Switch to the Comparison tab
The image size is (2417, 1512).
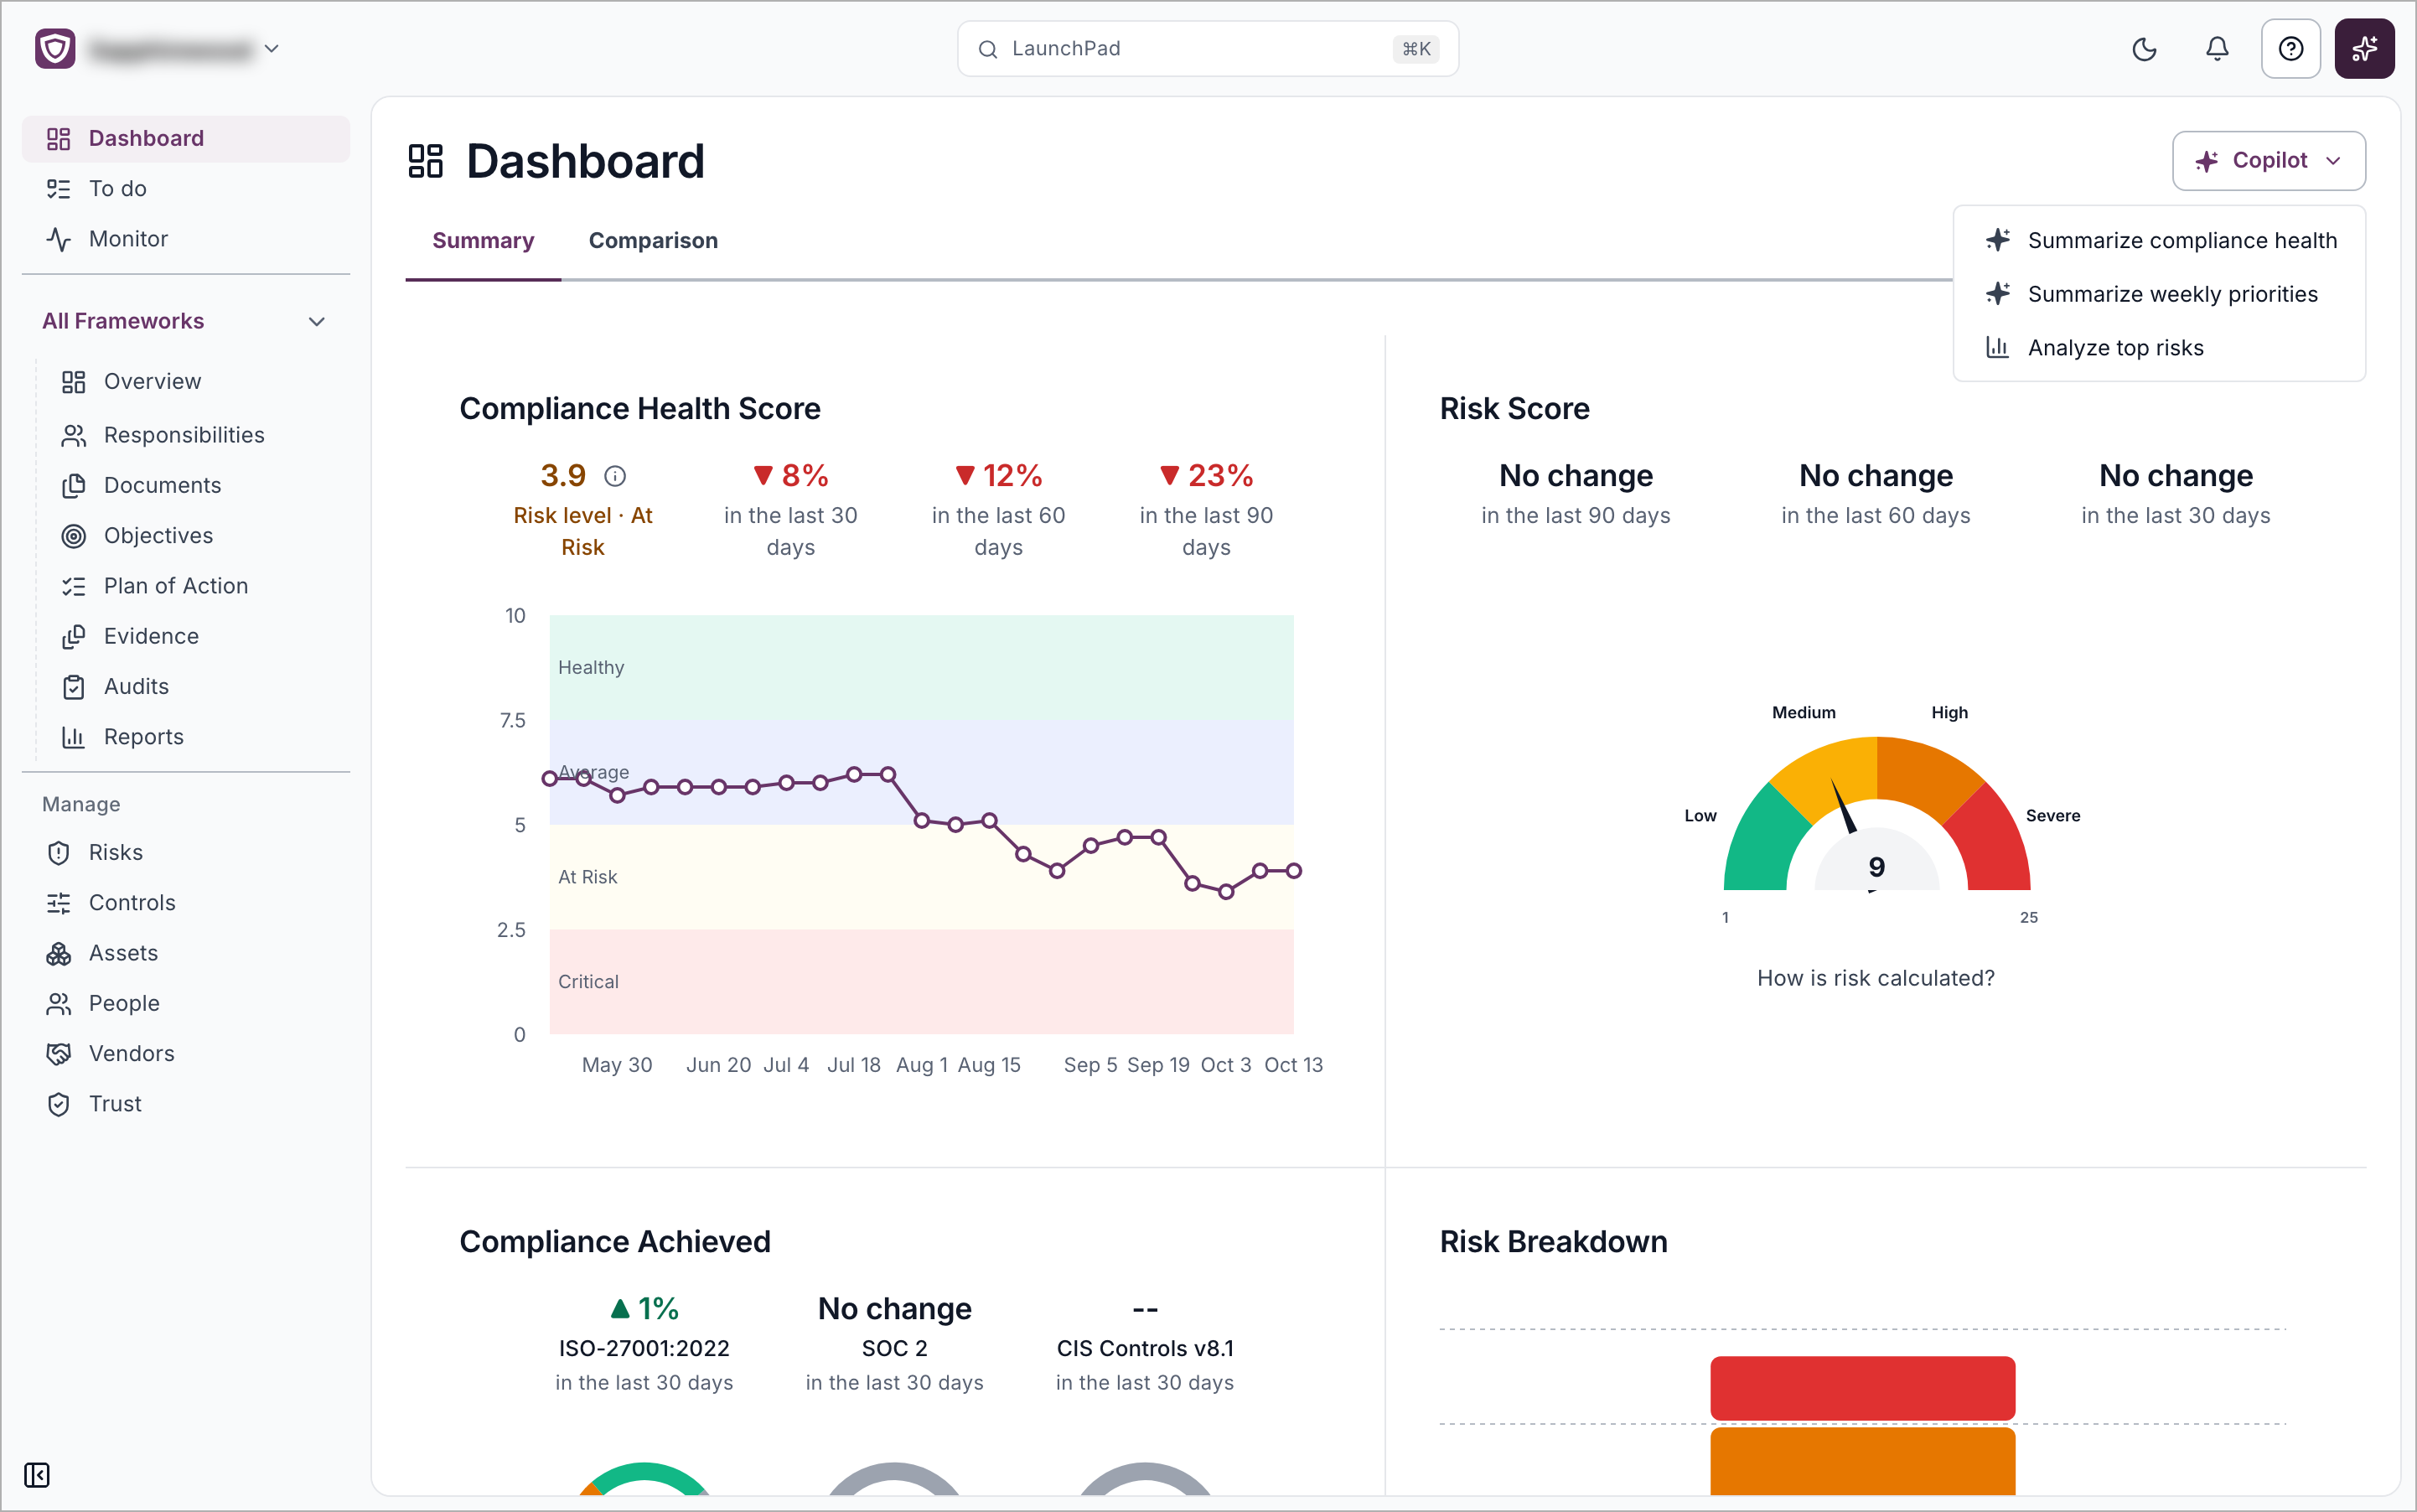coord(653,241)
